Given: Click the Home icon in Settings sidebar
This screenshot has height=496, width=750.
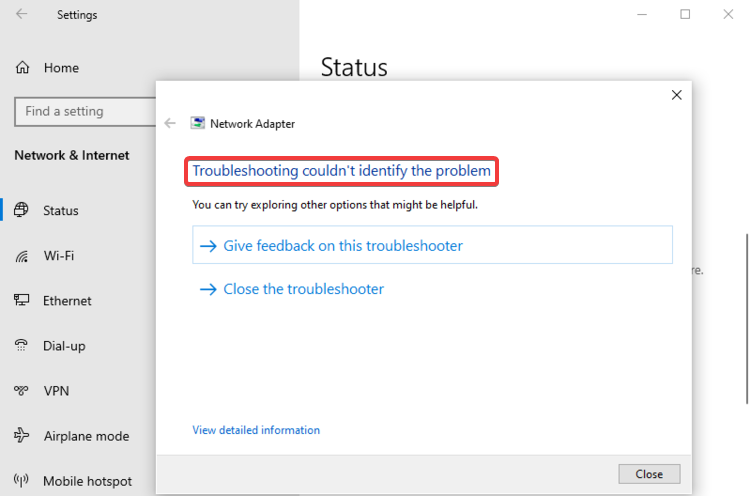Looking at the screenshot, I should click(22, 68).
